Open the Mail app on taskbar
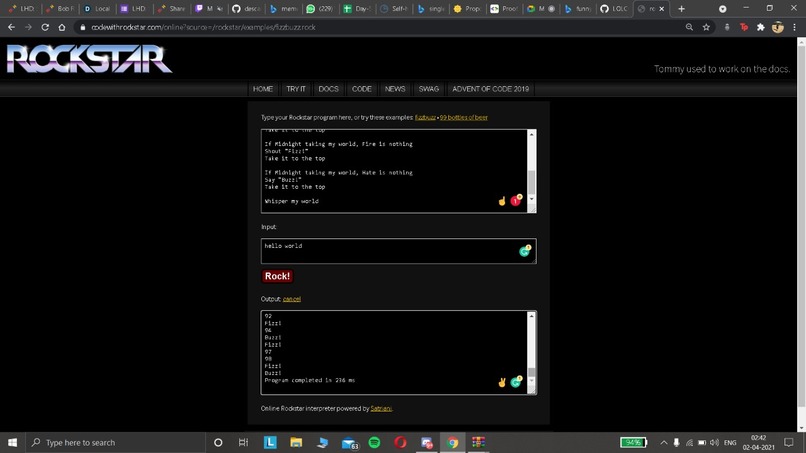 click(349, 443)
